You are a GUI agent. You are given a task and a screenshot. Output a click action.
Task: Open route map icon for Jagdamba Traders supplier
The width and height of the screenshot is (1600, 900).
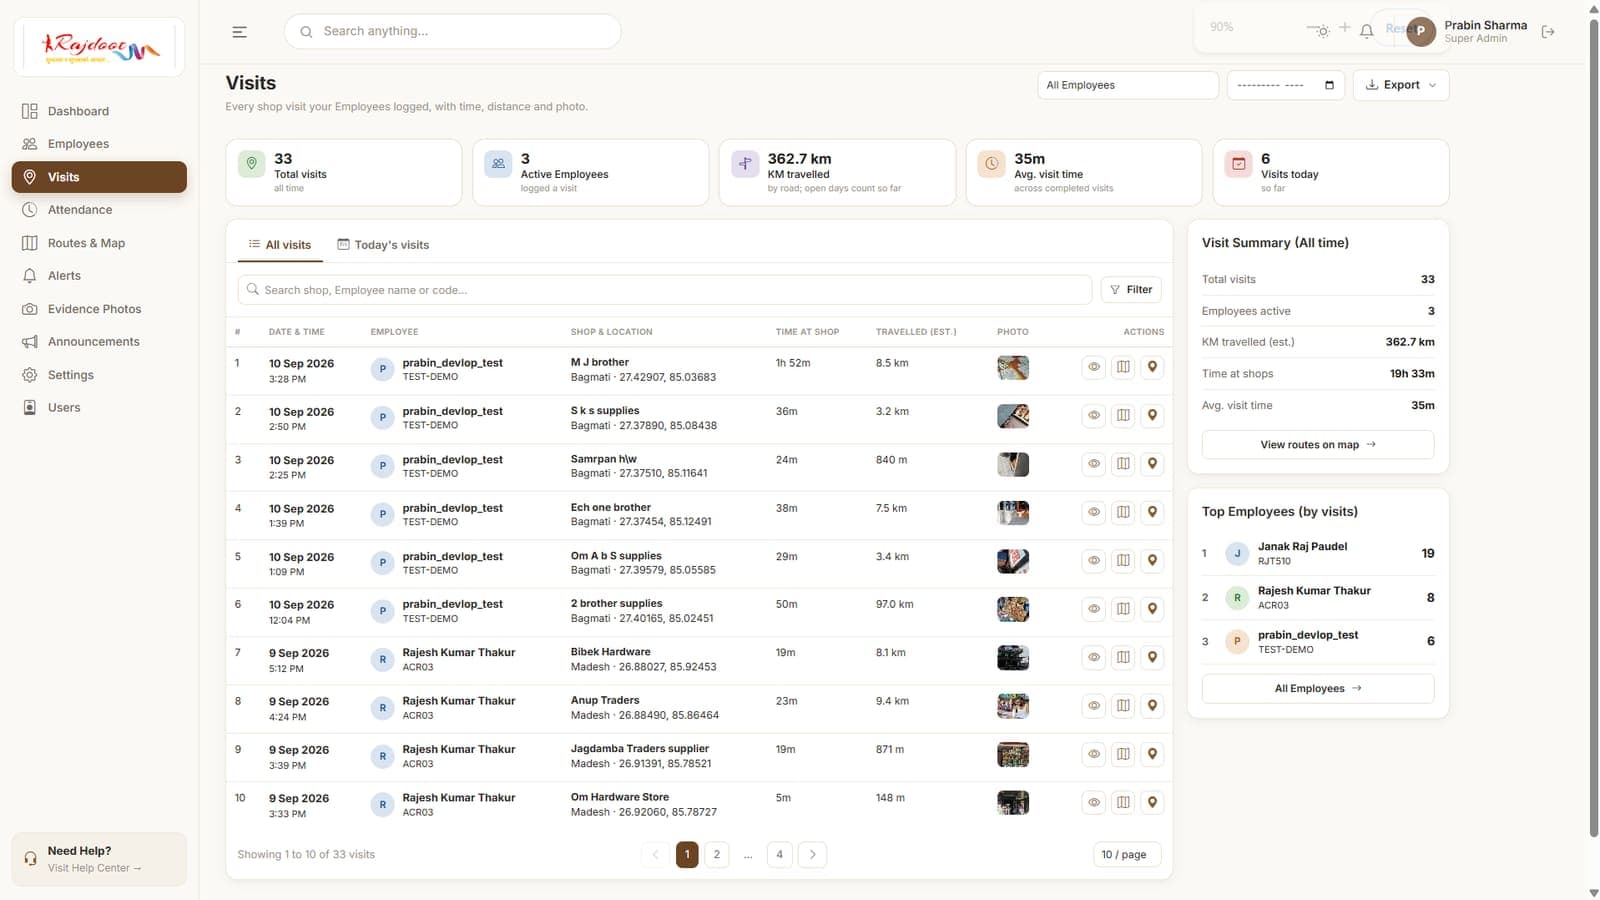click(1123, 754)
